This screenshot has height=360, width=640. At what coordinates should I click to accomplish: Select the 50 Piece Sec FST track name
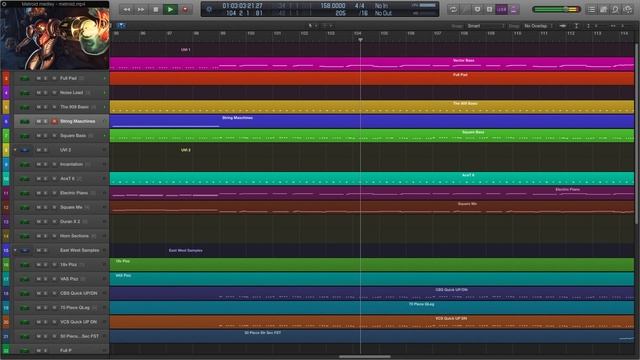pyautogui.click(x=79, y=336)
